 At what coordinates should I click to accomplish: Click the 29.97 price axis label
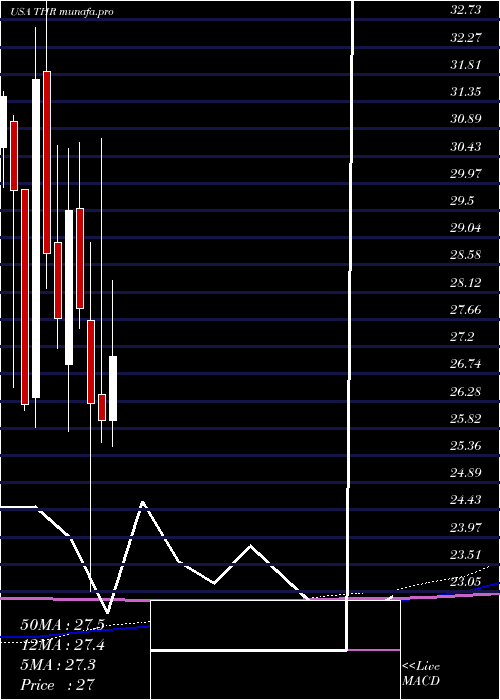pos(466,174)
